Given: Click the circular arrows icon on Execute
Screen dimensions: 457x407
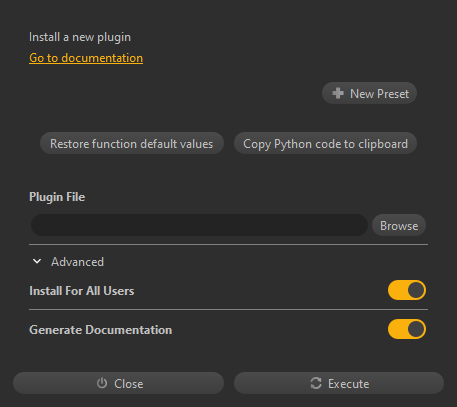Looking at the screenshot, I should [x=316, y=383].
